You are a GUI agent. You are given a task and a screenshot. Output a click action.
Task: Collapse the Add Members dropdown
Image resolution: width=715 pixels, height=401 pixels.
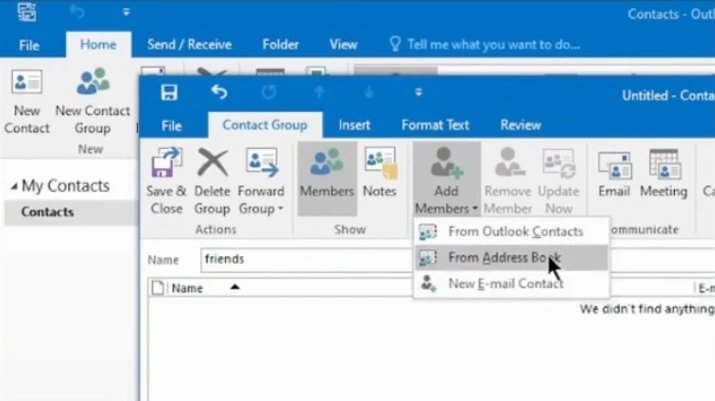pos(446,179)
